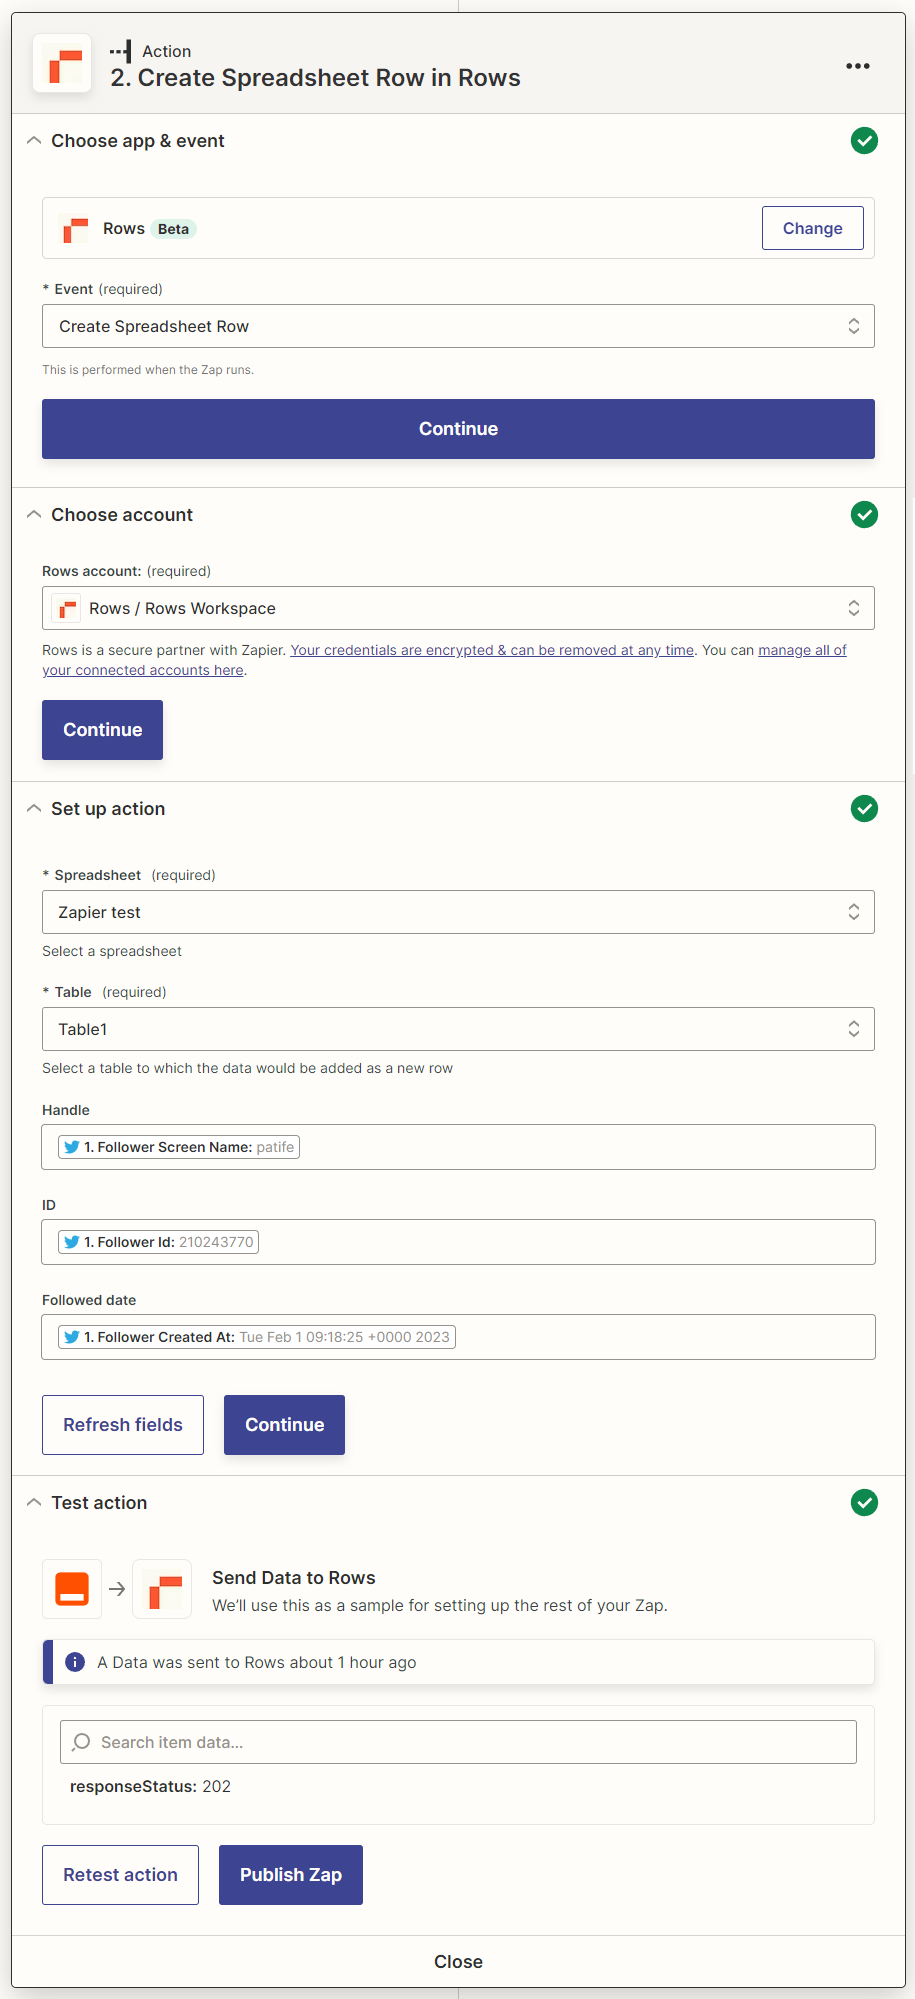
Task: Click the Beta badge next to Rows
Action: [173, 229]
